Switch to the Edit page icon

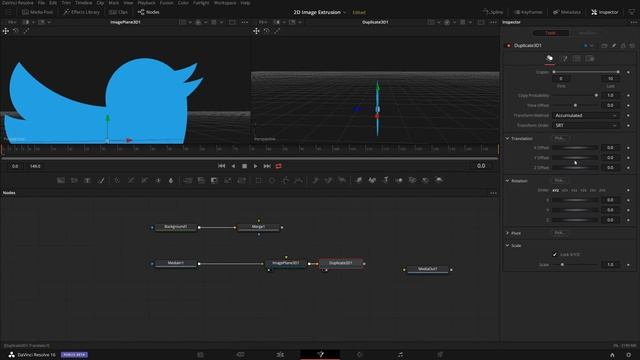point(280,354)
